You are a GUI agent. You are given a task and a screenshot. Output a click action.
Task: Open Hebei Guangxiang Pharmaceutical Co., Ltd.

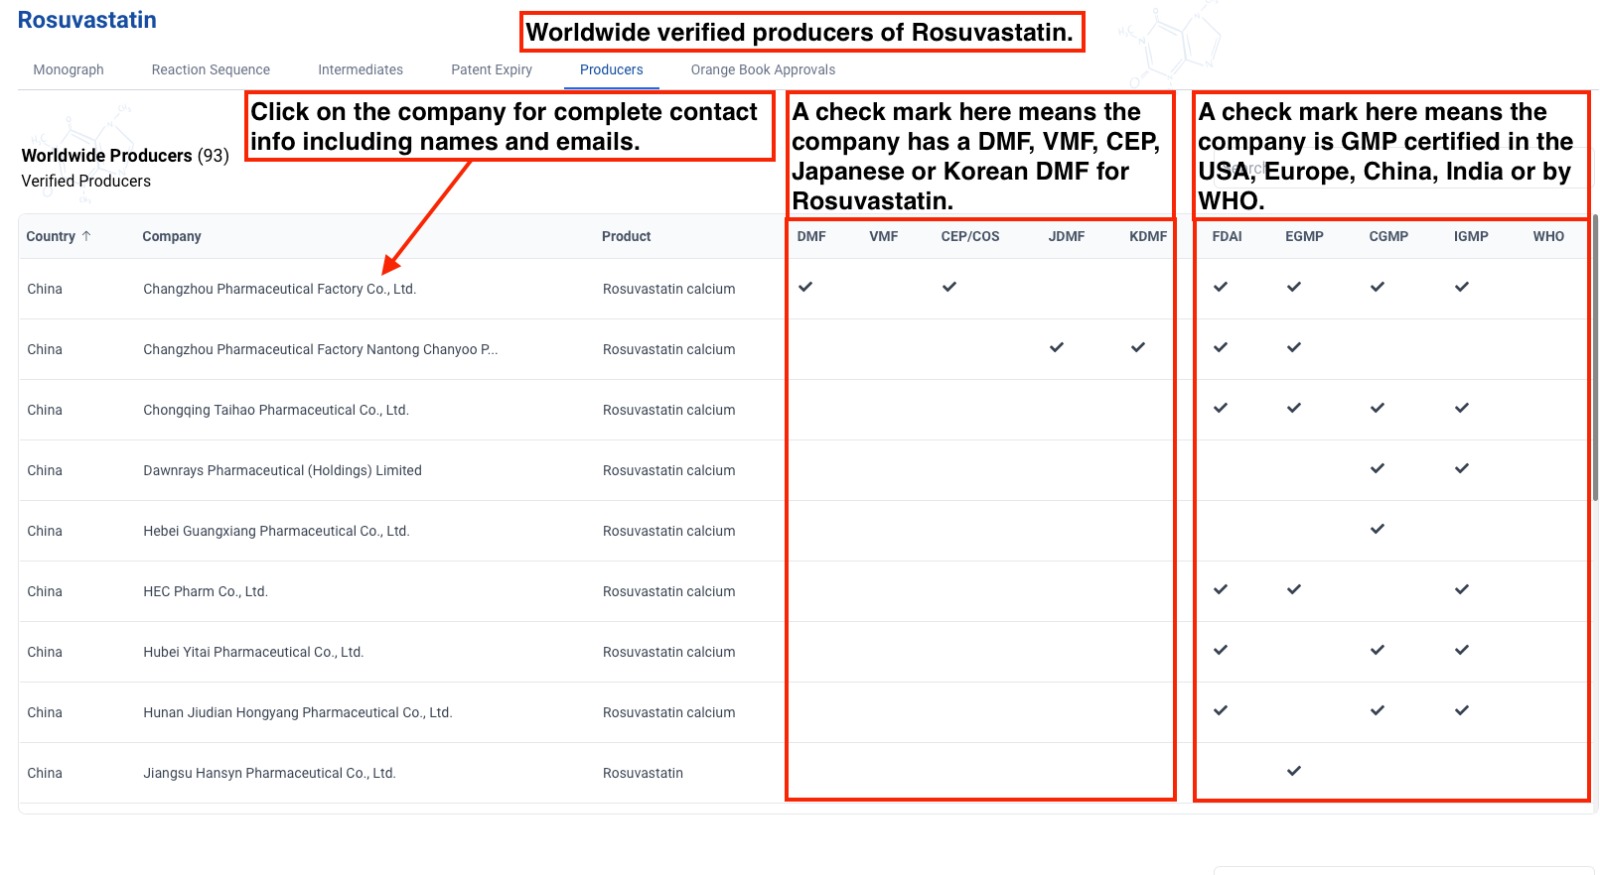click(x=276, y=531)
